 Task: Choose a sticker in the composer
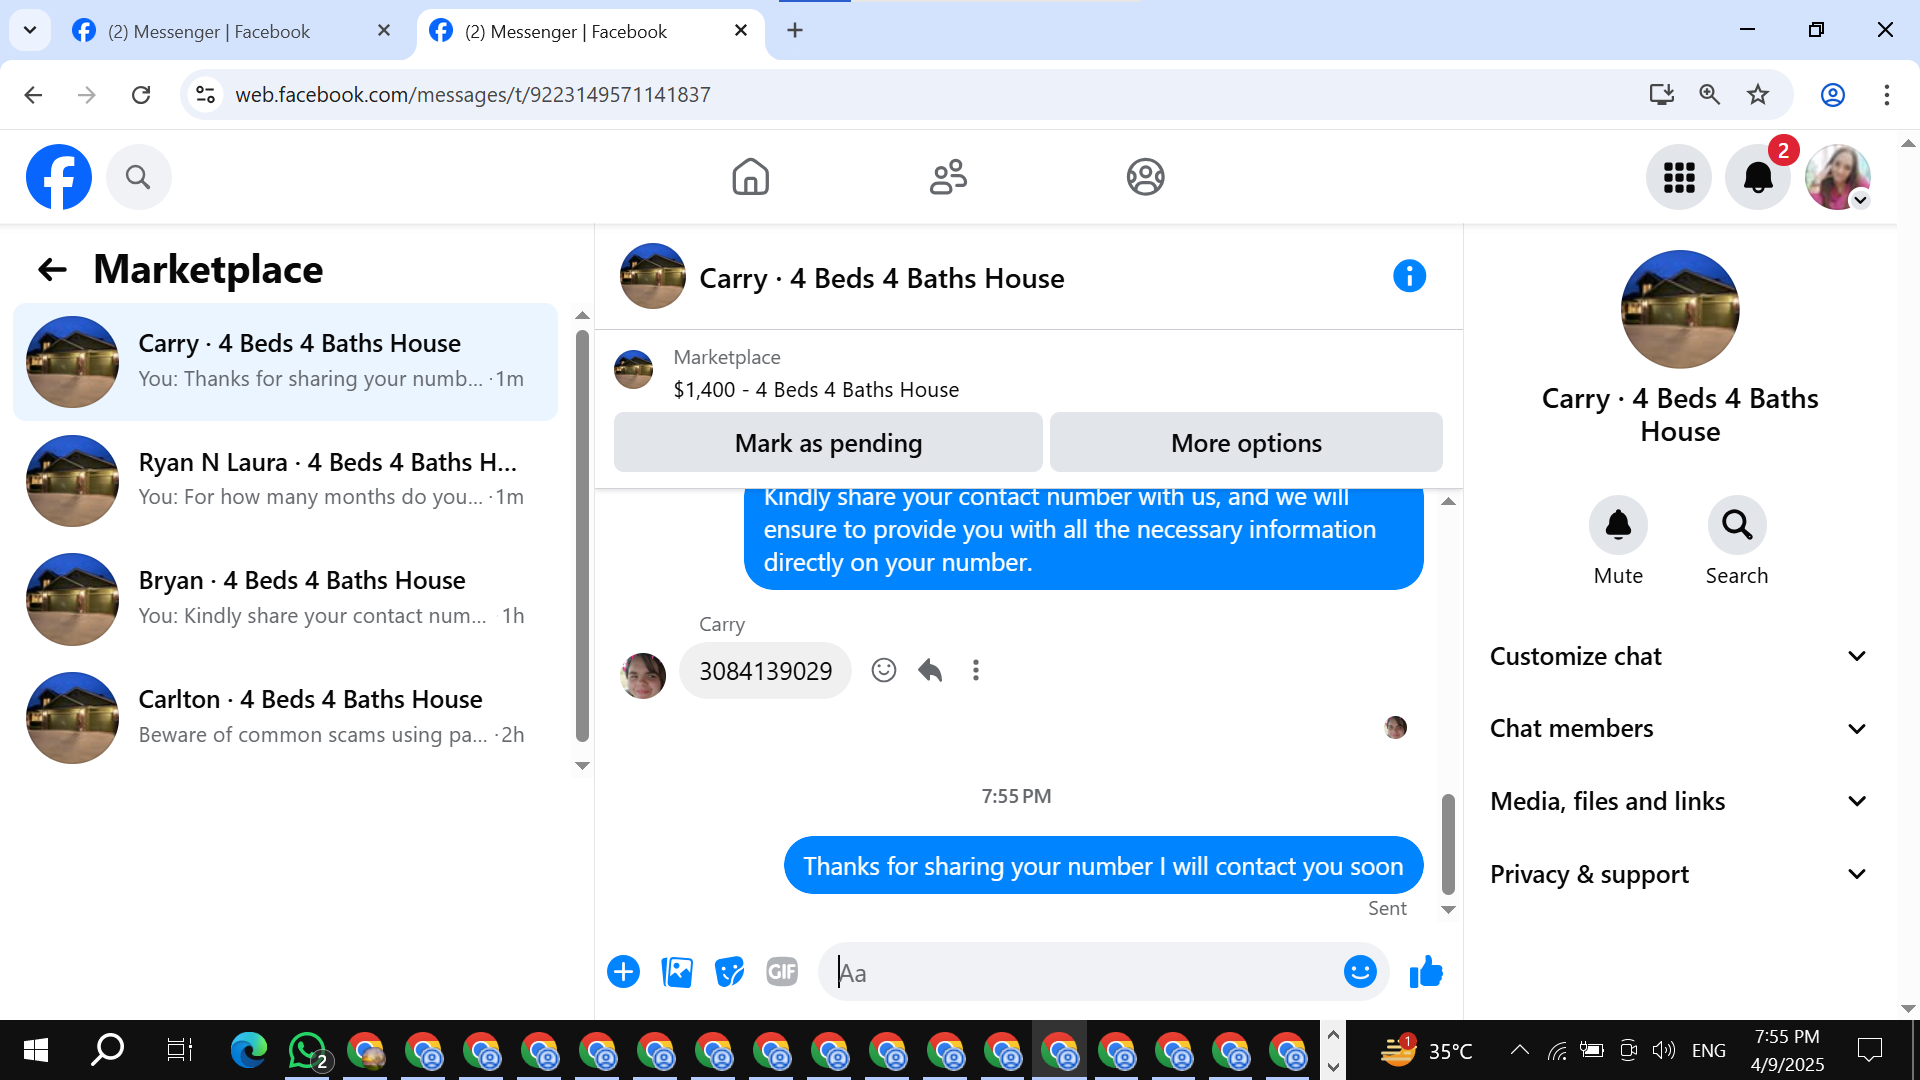[x=730, y=972]
